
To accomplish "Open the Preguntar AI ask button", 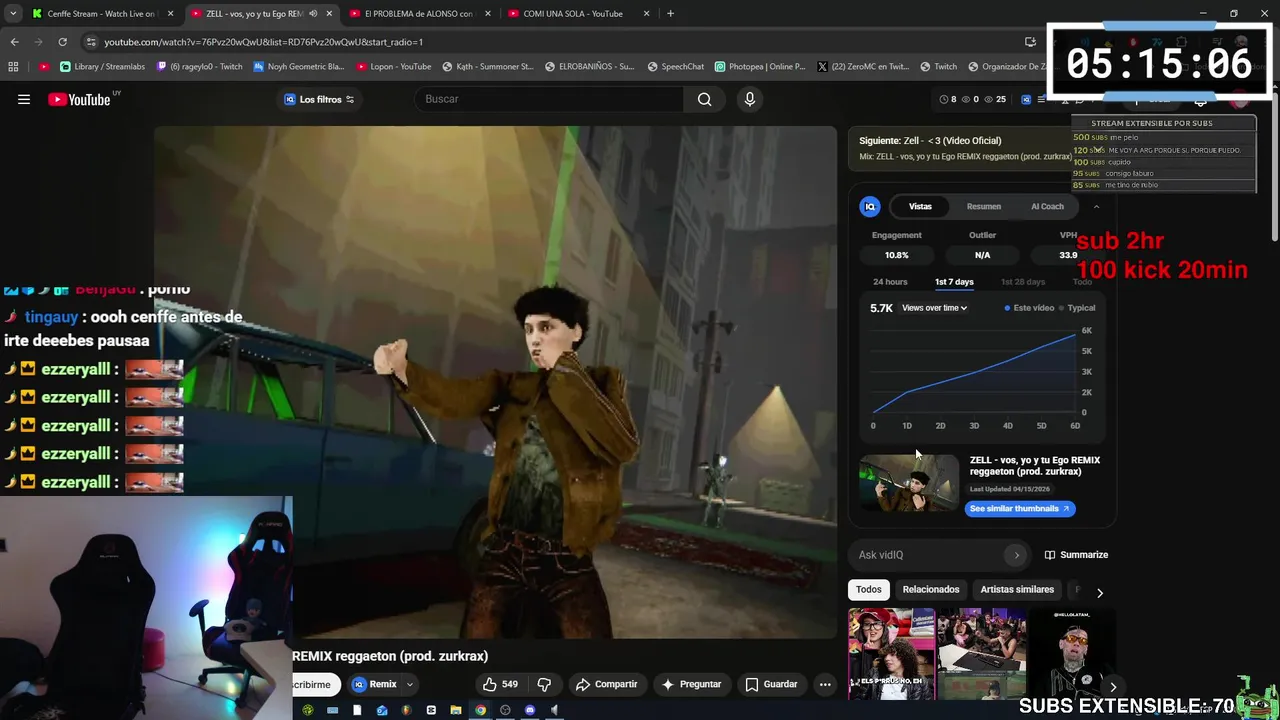I will click(x=691, y=684).
